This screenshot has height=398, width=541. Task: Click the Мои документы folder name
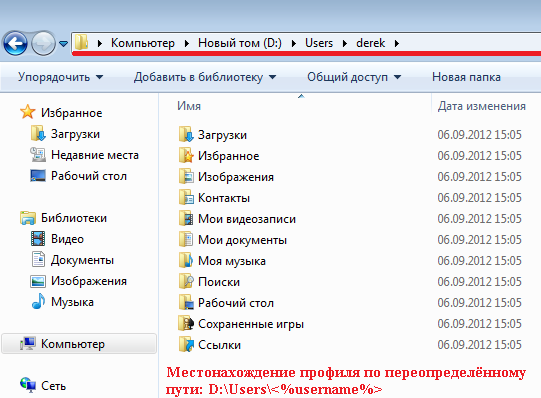(242, 240)
